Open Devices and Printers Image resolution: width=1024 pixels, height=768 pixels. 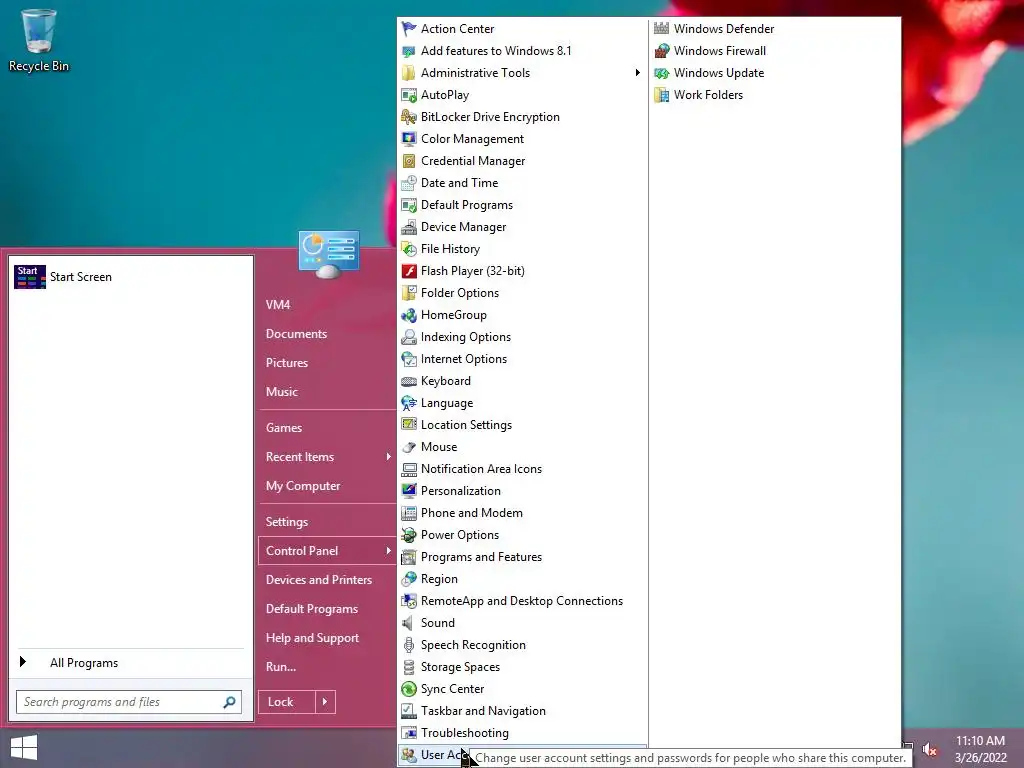pyautogui.click(x=319, y=580)
